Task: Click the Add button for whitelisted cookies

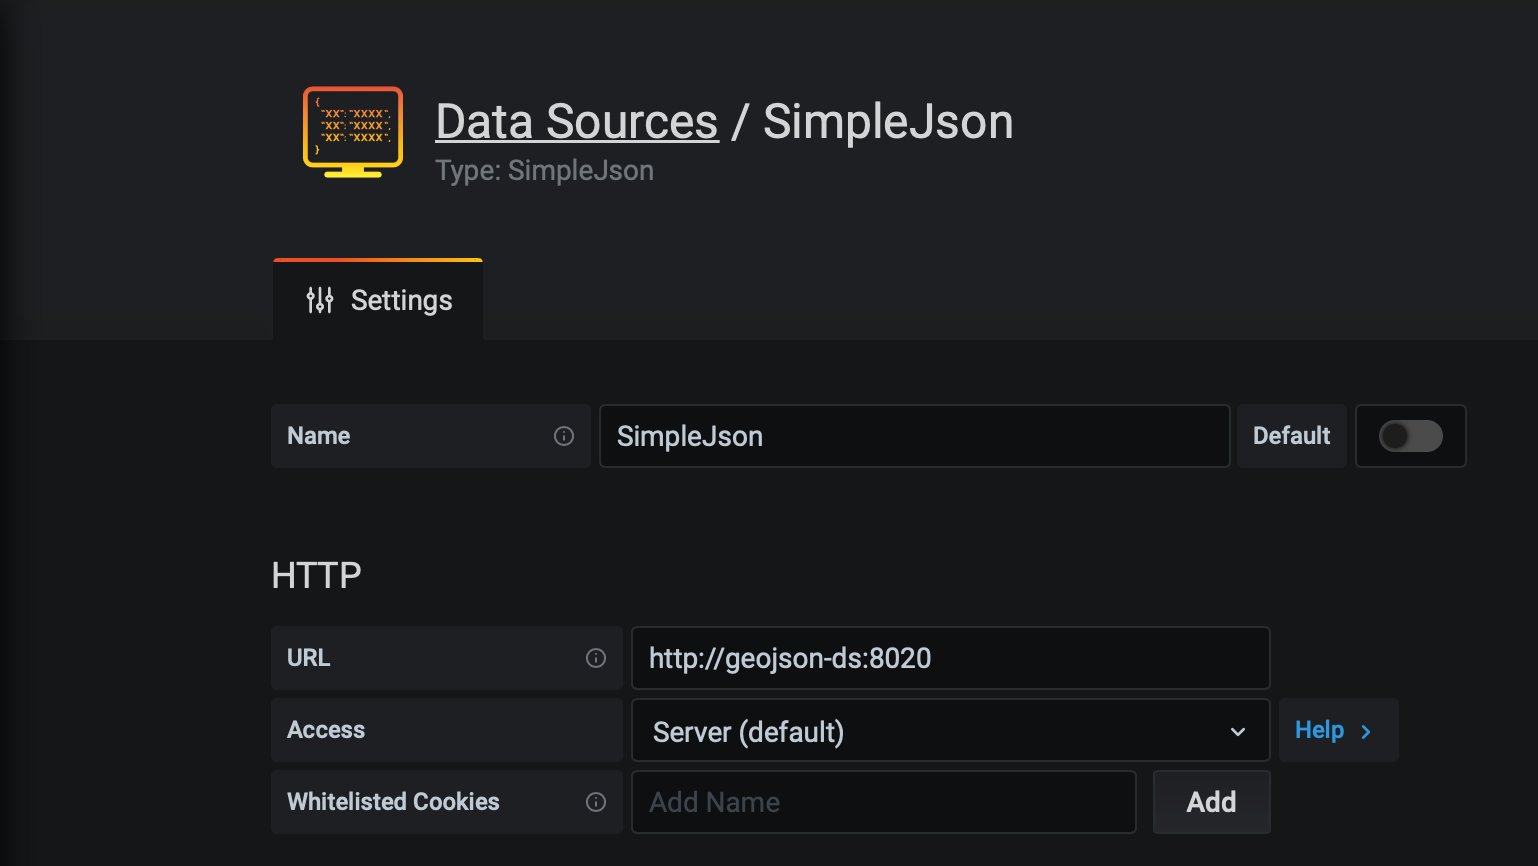Action: (1211, 802)
